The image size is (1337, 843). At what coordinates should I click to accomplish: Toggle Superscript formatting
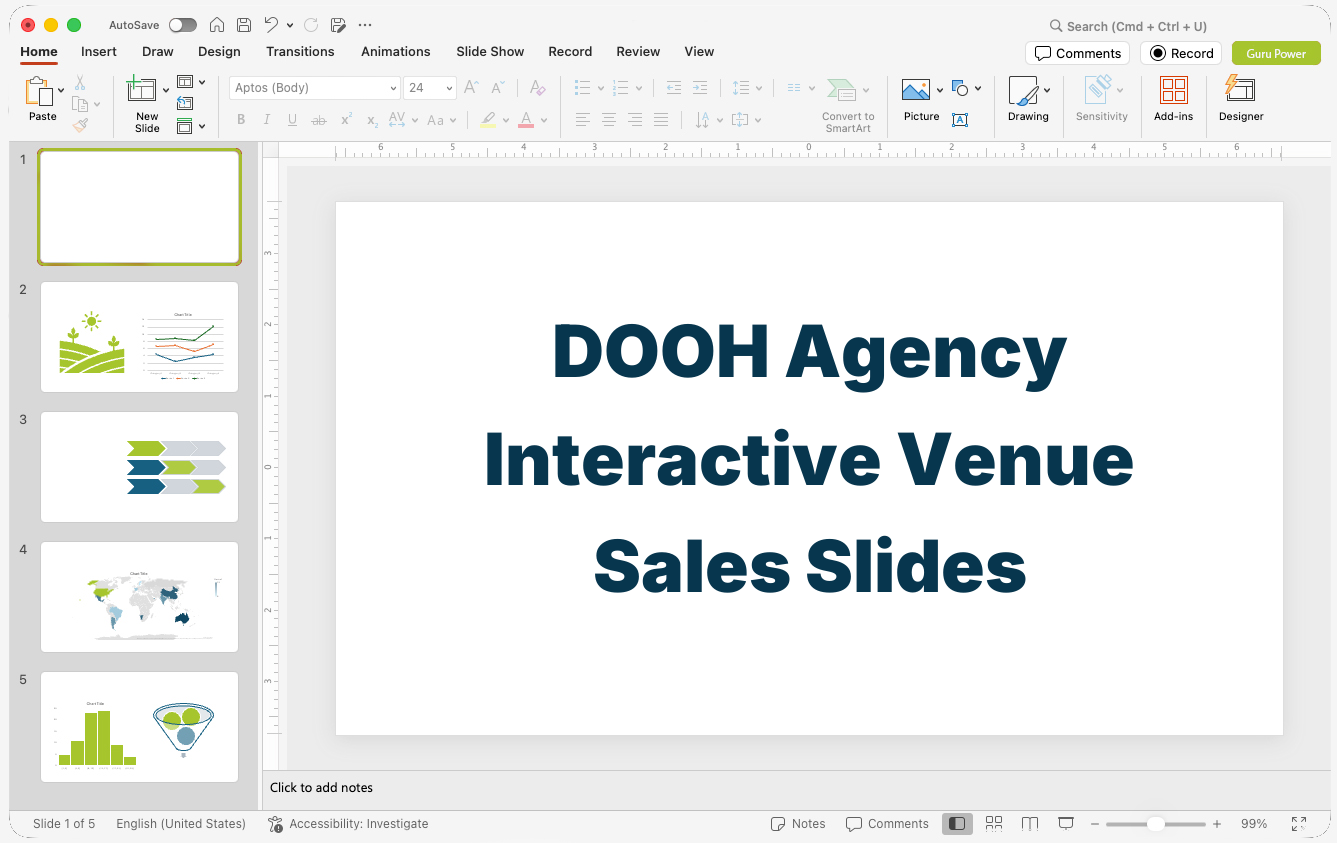[x=346, y=120]
